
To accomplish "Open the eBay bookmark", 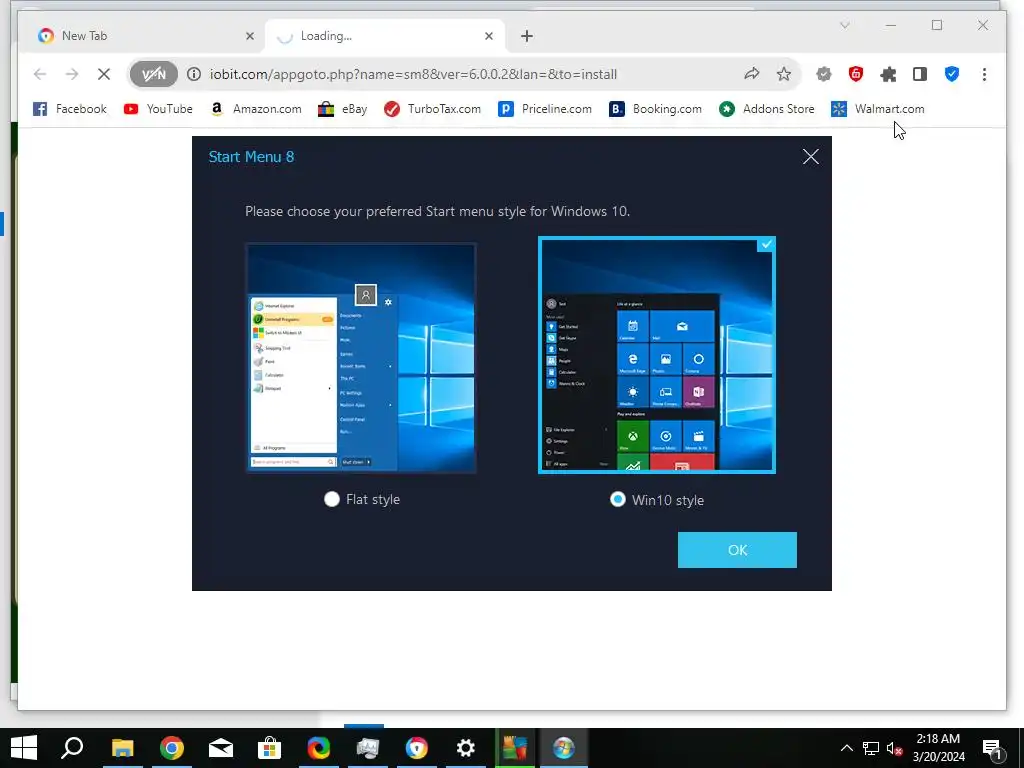I will point(342,109).
